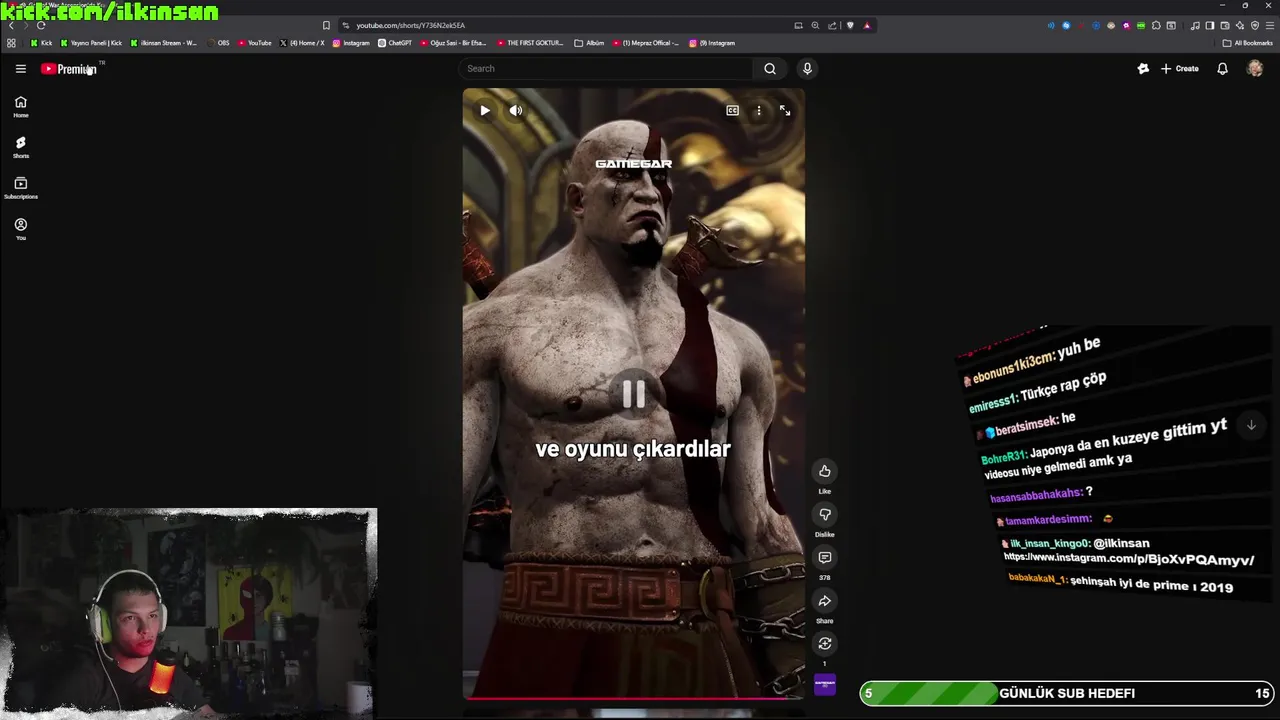This screenshot has width=1280, height=720.
Task: Open the Kick bookmark
Action: coord(41,43)
